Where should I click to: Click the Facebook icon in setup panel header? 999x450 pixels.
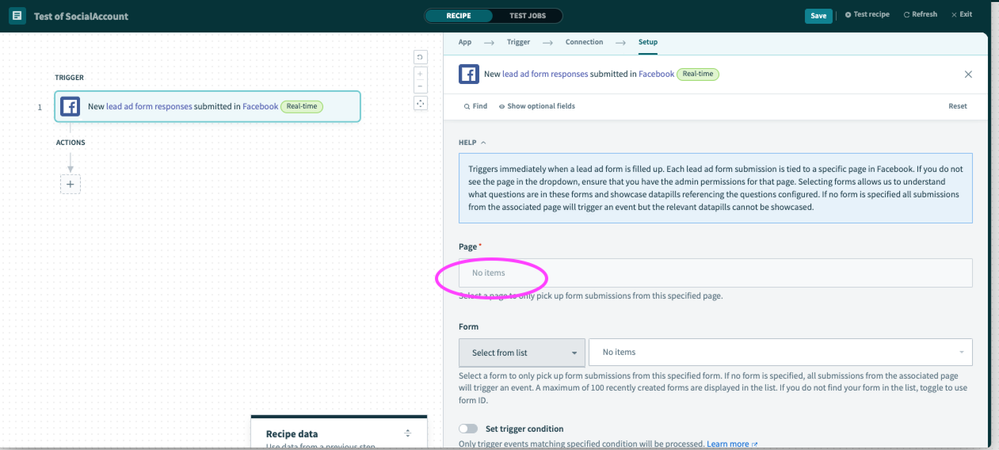469,74
